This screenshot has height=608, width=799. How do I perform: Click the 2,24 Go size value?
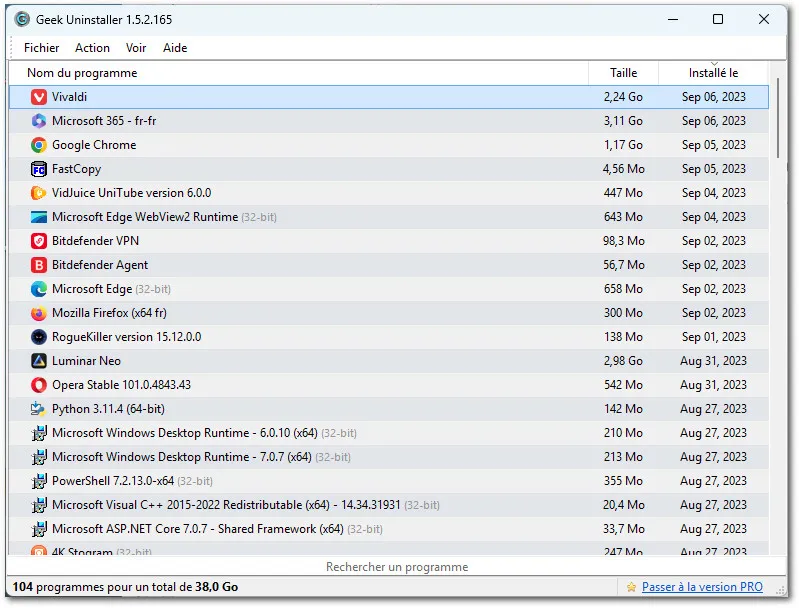pos(623,97)
